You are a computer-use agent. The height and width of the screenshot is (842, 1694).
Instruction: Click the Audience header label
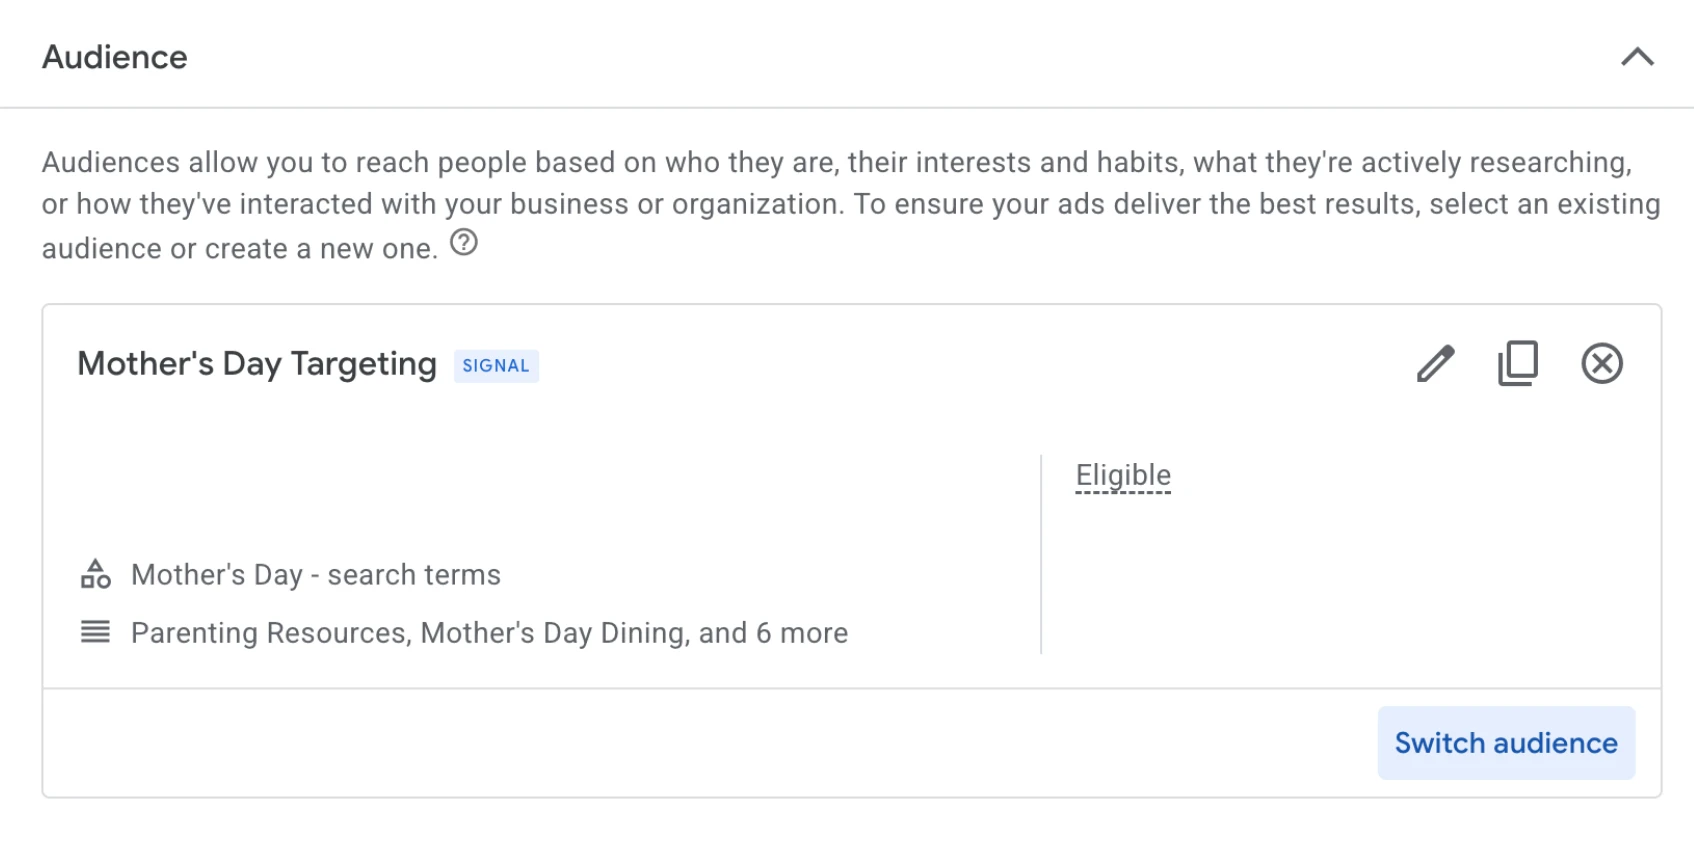click(x=114, y=57)
